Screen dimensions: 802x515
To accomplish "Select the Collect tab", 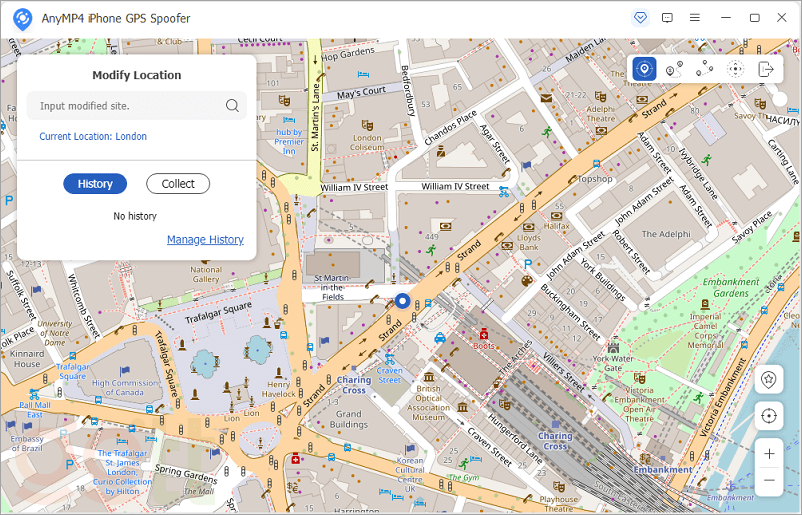I will click(178, 183).
